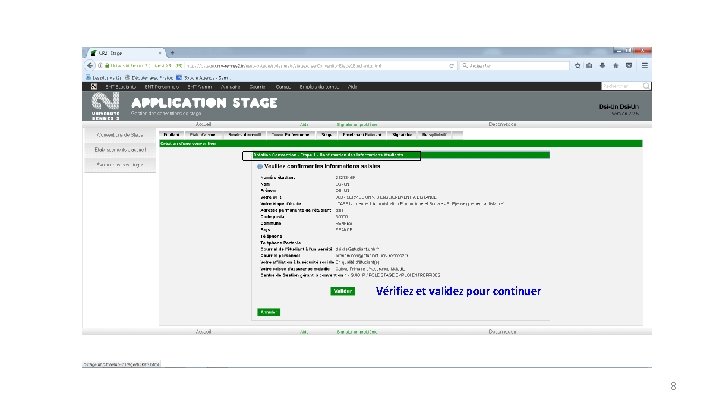Select the Signataire step tab

(x=402, y=135)
